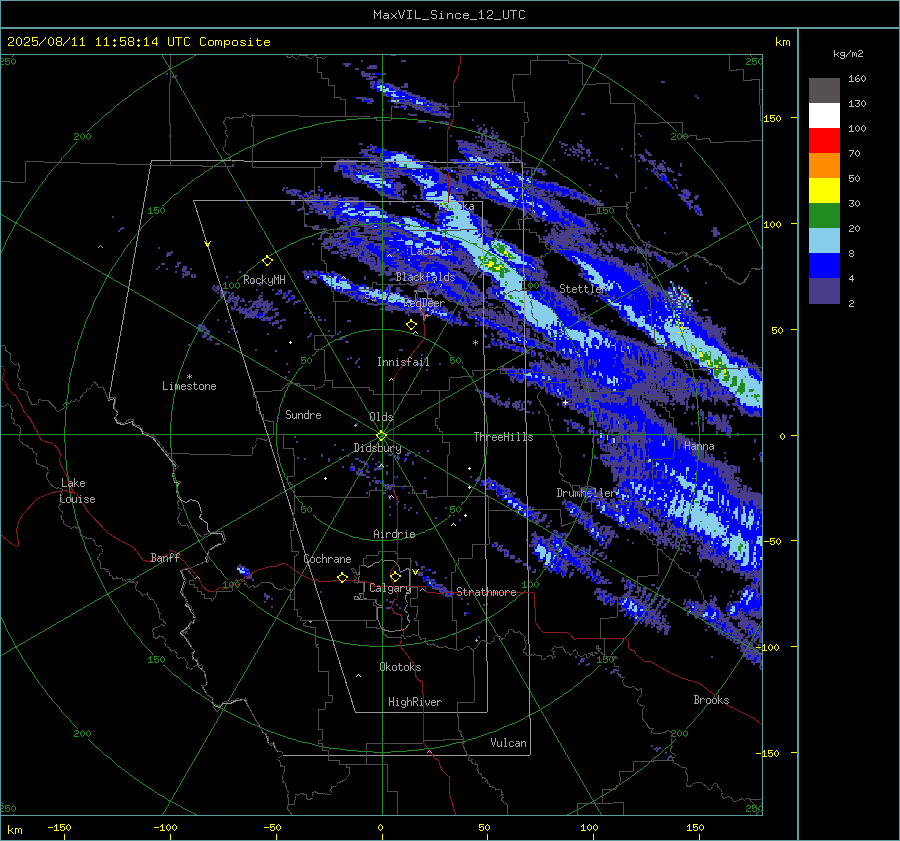This screenshot has width=900, height=841.
Task: Click the ThreeHills city label
Action: [x=503, y=437]
